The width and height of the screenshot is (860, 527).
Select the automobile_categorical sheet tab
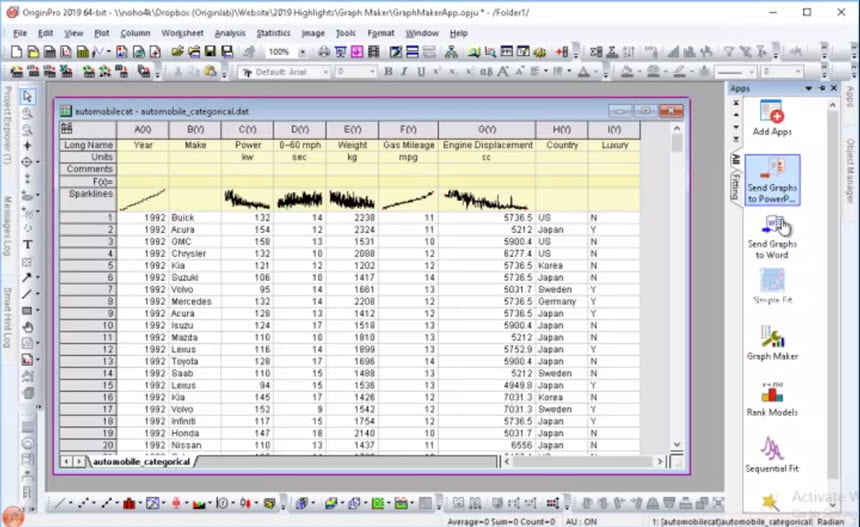[141, 462]
